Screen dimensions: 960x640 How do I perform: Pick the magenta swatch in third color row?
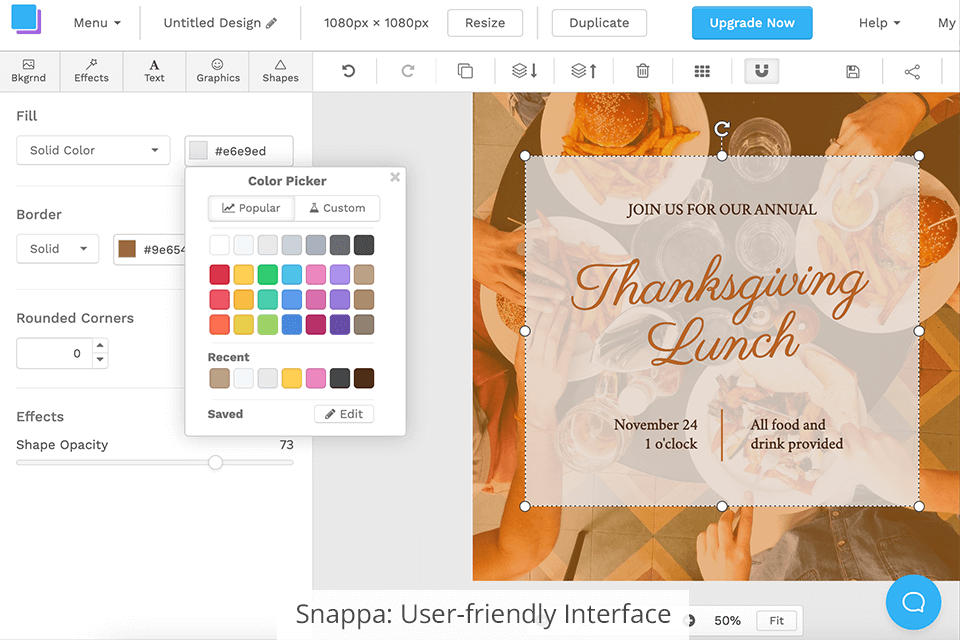[316, 325]
